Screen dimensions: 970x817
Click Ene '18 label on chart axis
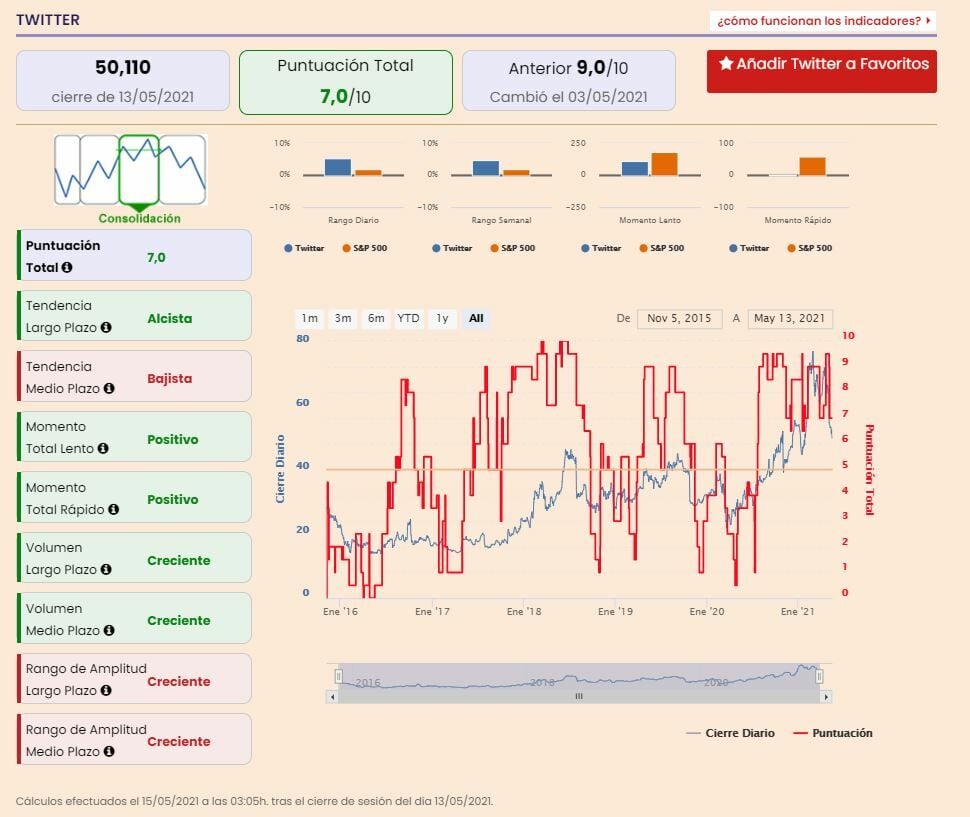pos(524,611)
